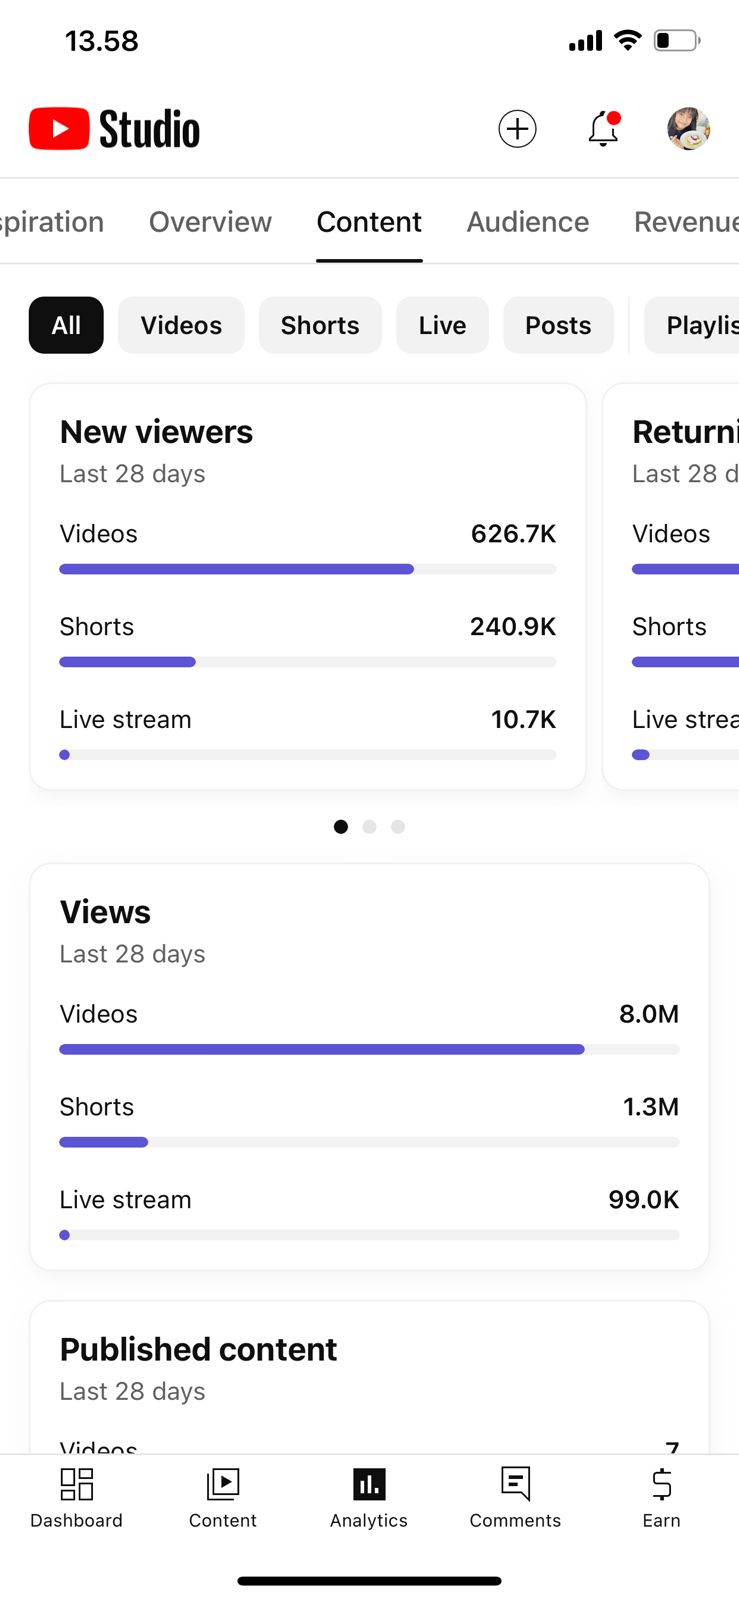
Task: Tap the Views Videos progress bar
Action: (x=369, y=1049)
